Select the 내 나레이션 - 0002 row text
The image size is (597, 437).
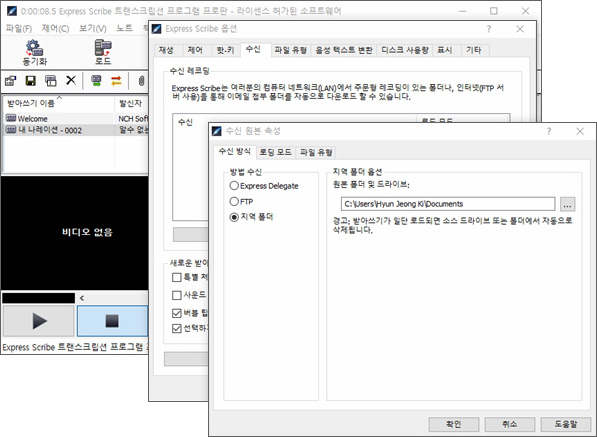coord(50,130)
